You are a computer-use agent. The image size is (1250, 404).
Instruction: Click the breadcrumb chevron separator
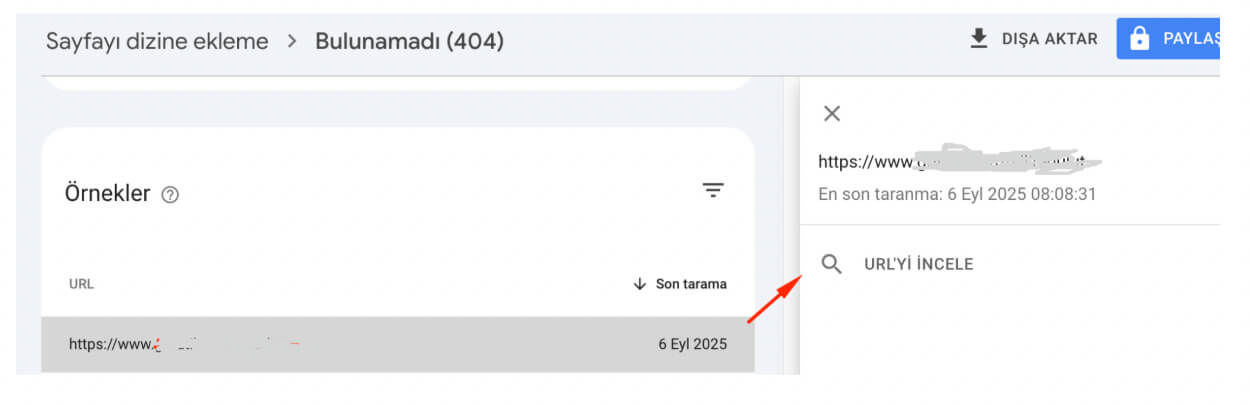pyautogui.click(x=292, y=41)
